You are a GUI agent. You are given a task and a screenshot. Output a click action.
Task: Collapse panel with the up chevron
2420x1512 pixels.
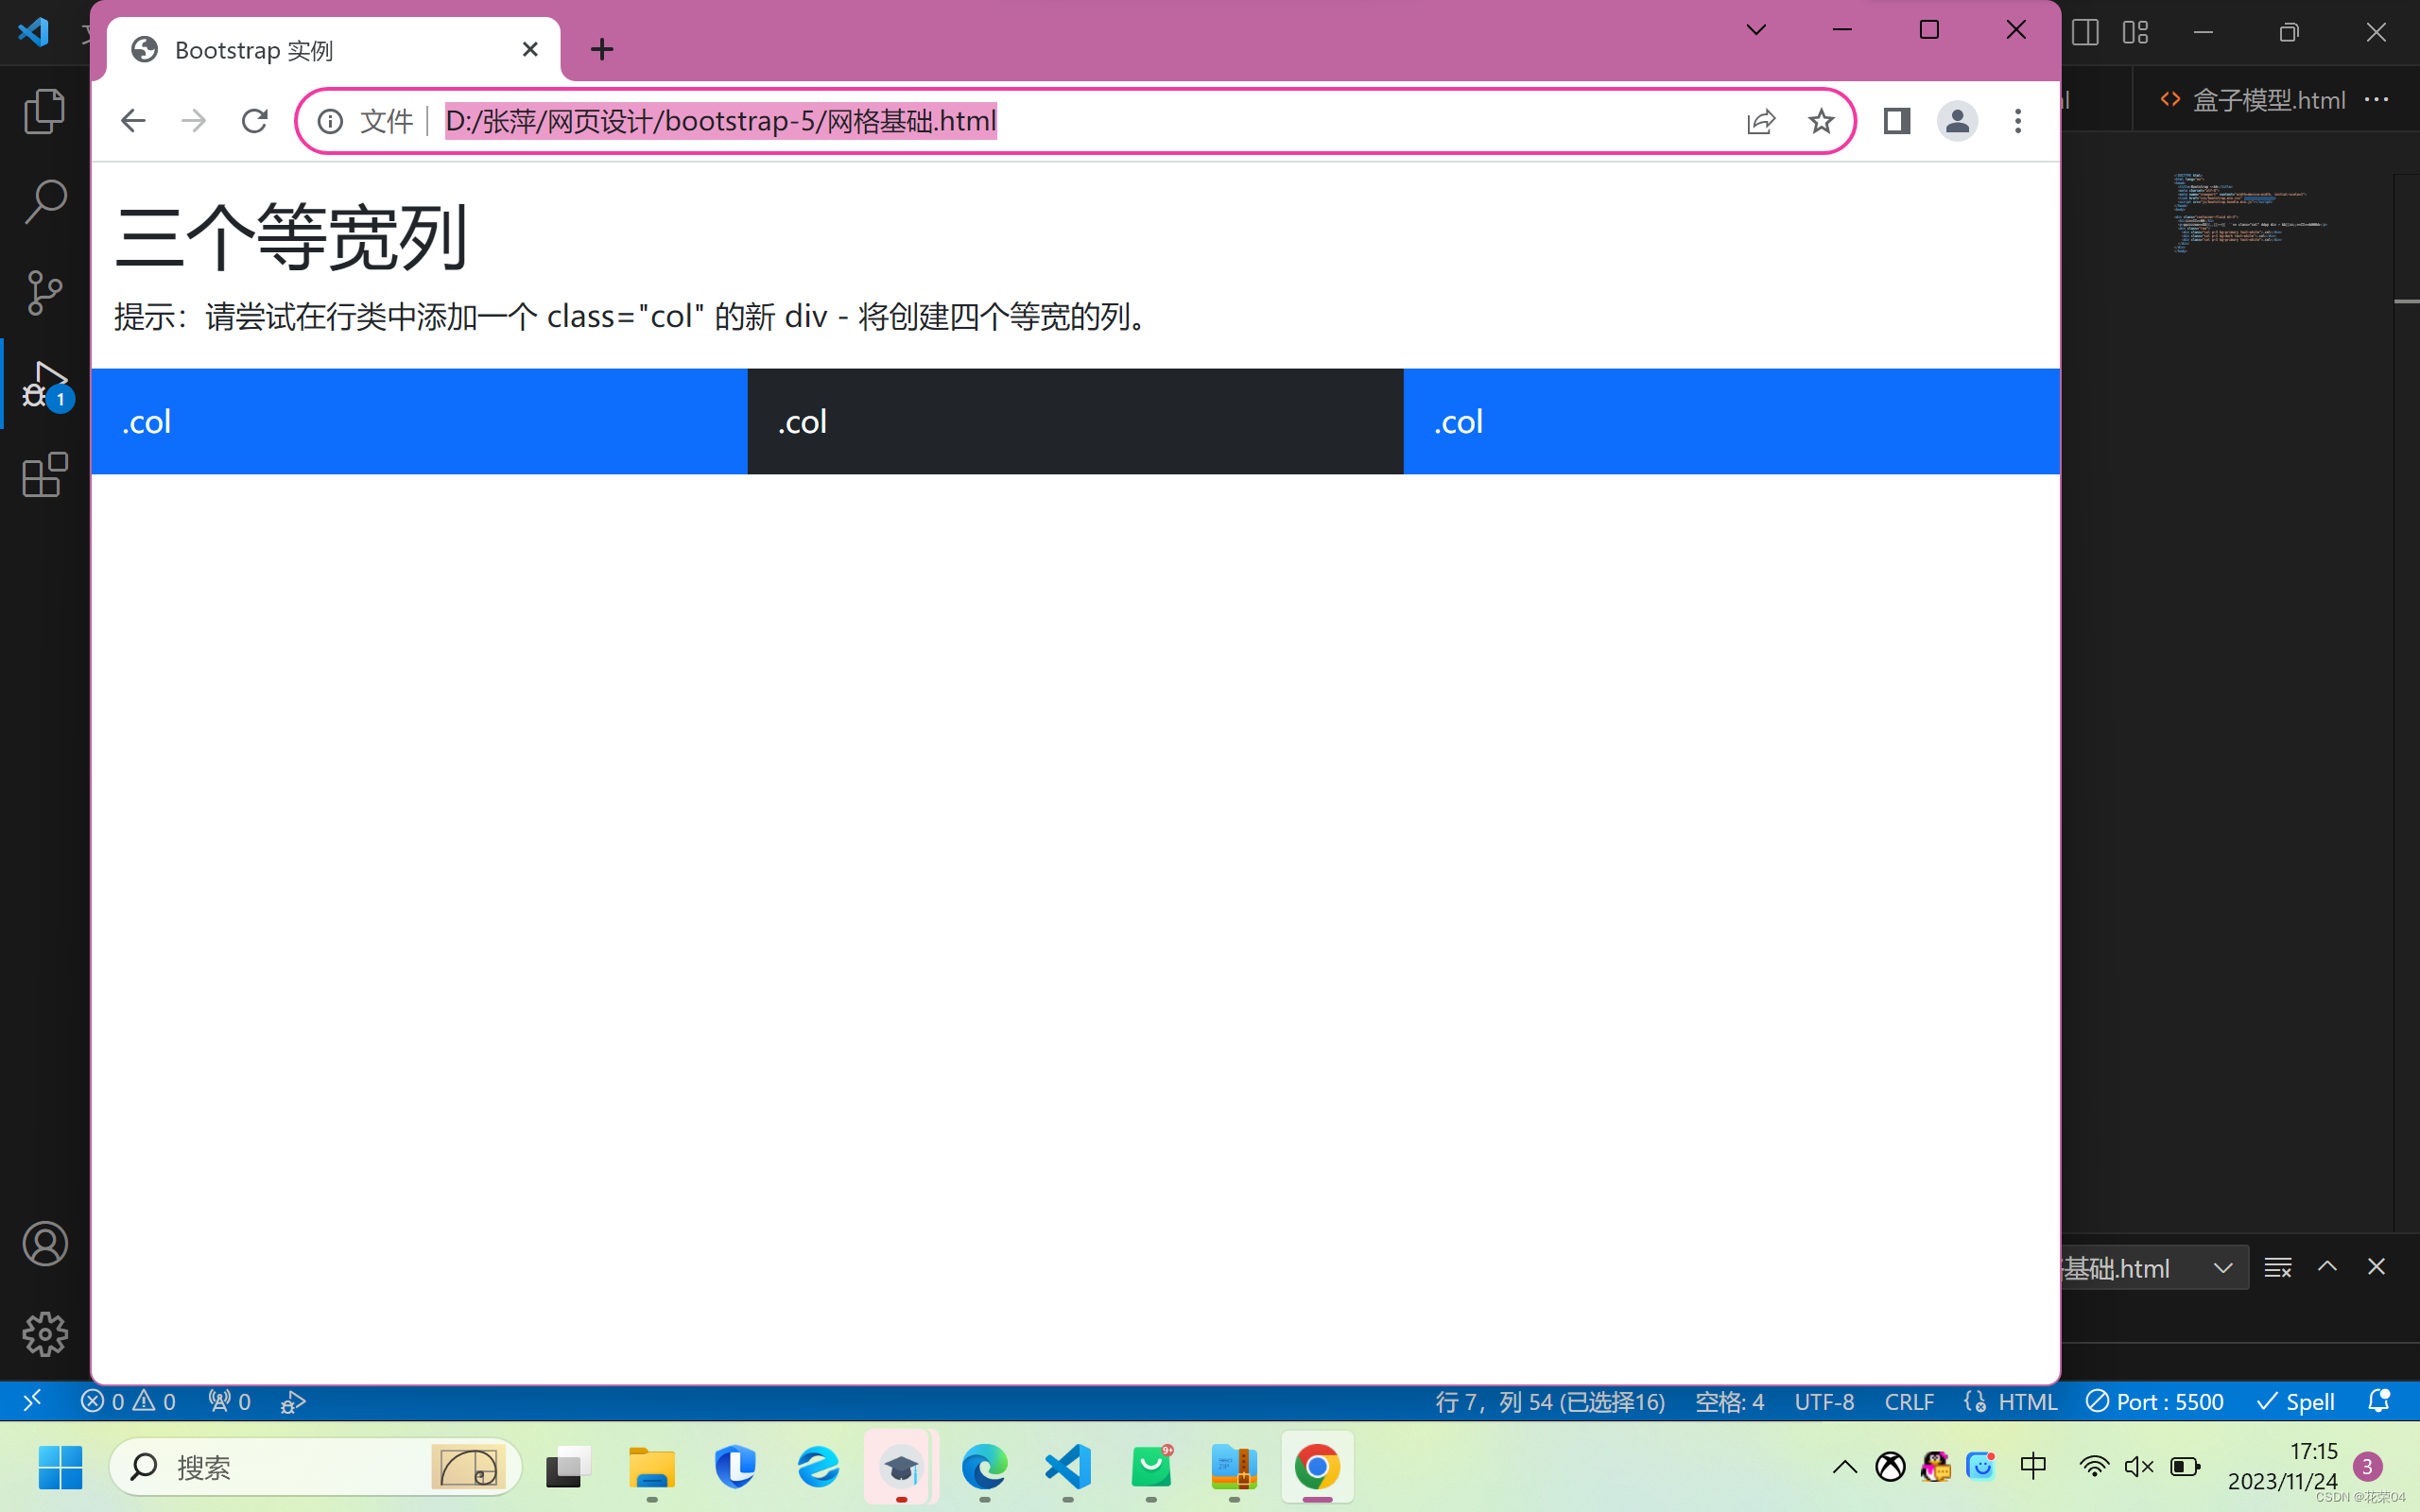(2327, 1267)
